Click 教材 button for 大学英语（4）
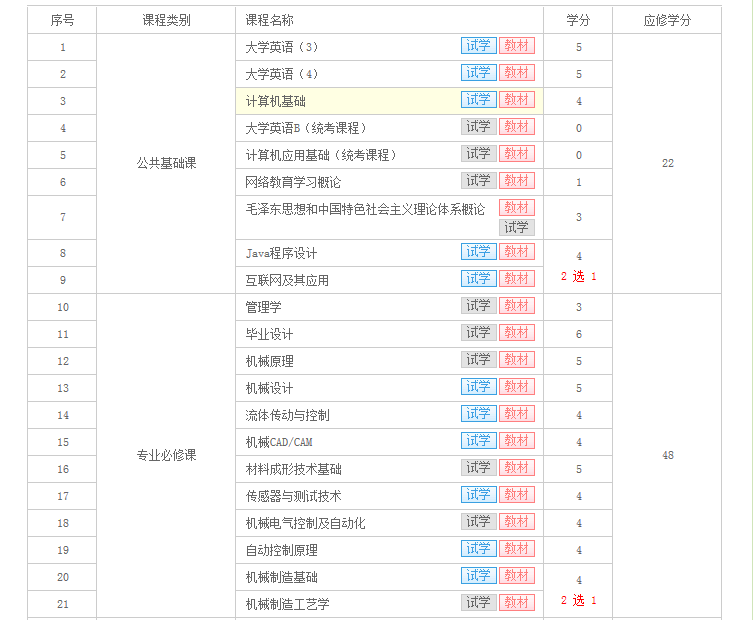Screen dimensions: 753x620 click(x=517, y=73)
